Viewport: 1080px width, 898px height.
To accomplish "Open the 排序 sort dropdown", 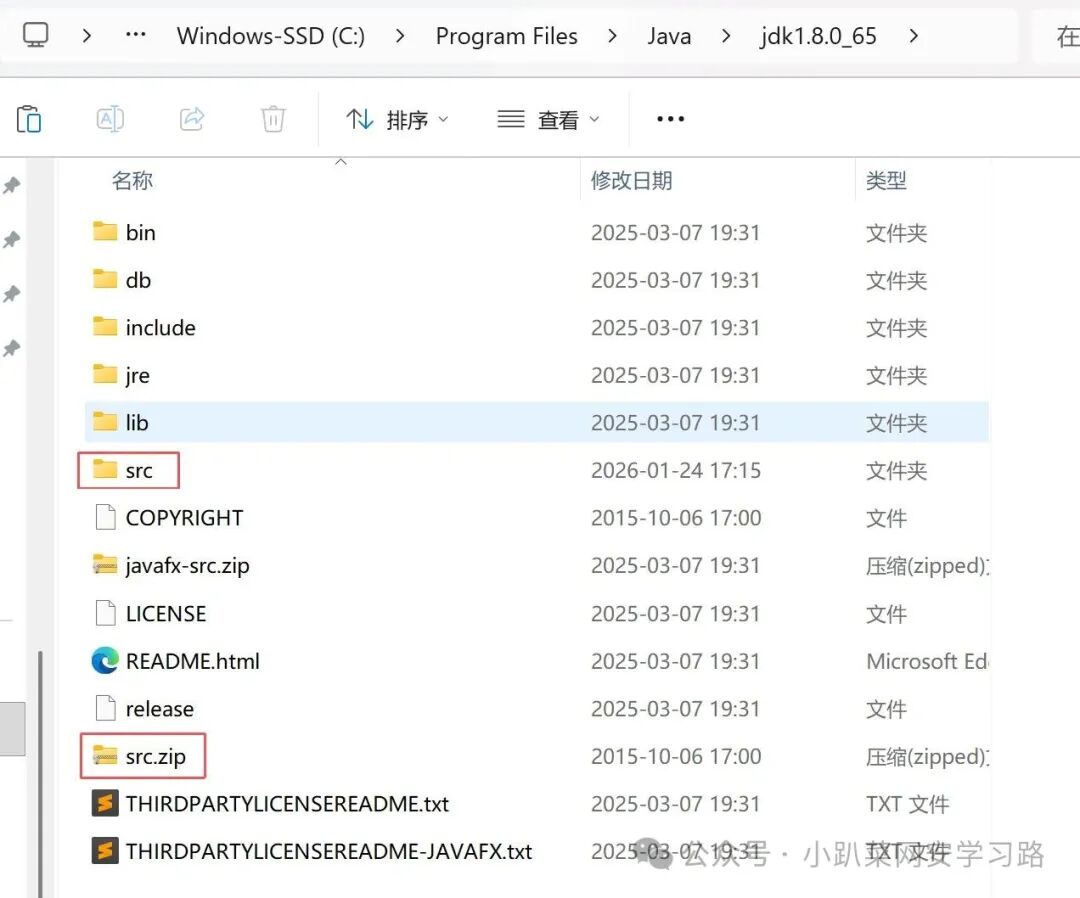I will 397,120.
